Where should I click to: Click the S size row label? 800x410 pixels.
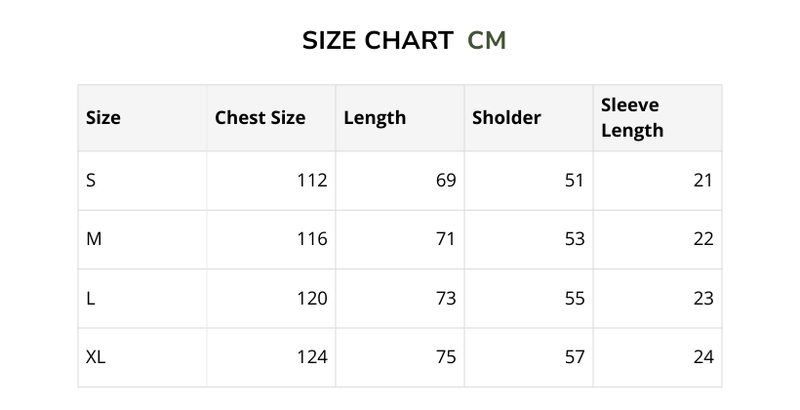92,181
